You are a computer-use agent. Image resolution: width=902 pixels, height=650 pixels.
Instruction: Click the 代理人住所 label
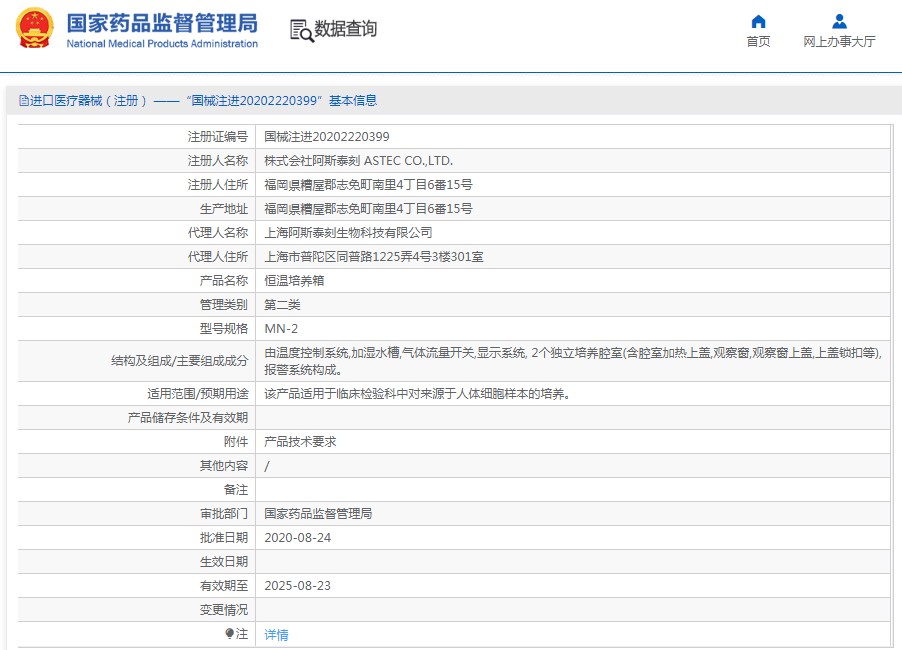click(x=217, y=257)
